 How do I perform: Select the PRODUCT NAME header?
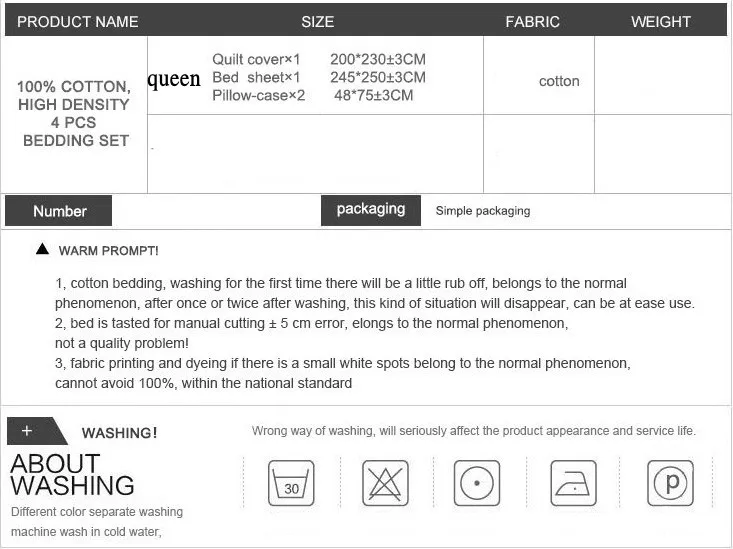coord(78,22)
